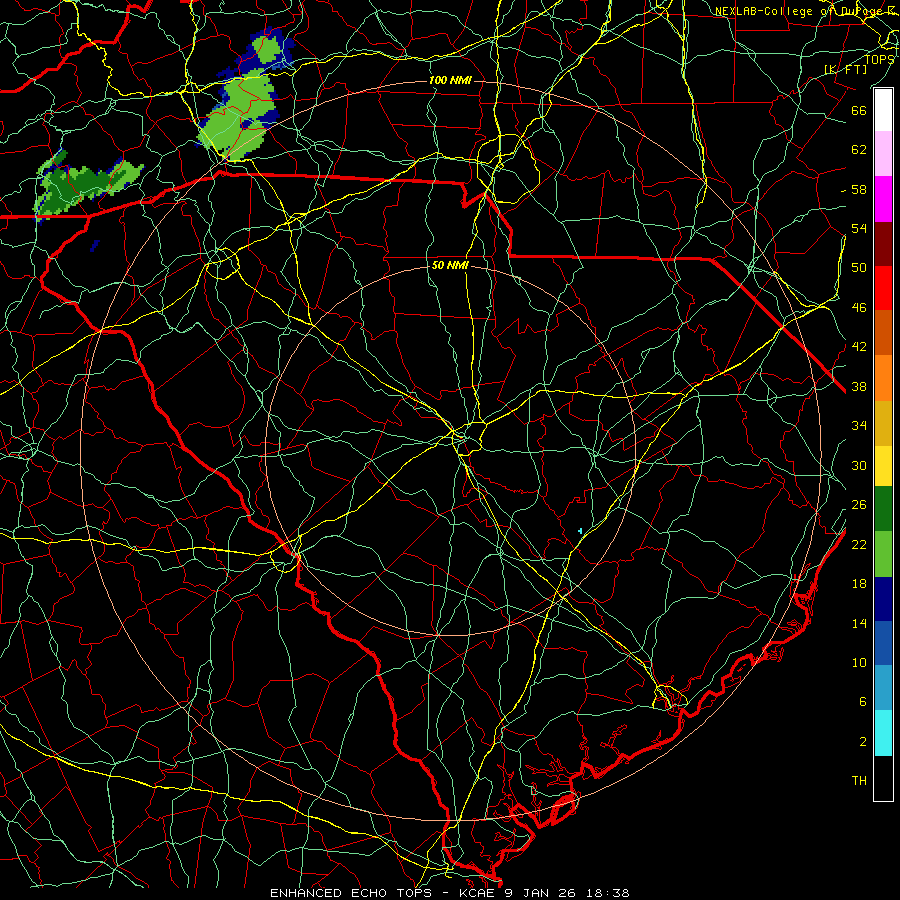Pick the bright orange legend swatch
This screenshot has height=900, width=900.
coord(883,377)
